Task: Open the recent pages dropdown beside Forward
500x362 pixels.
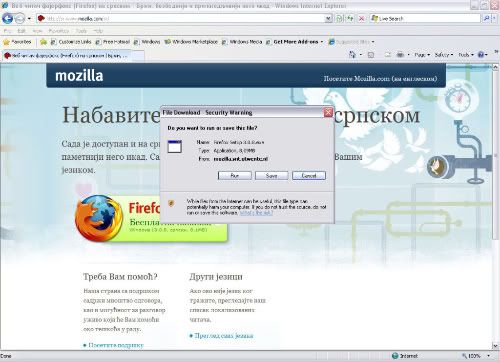Action: coord(29,18)
